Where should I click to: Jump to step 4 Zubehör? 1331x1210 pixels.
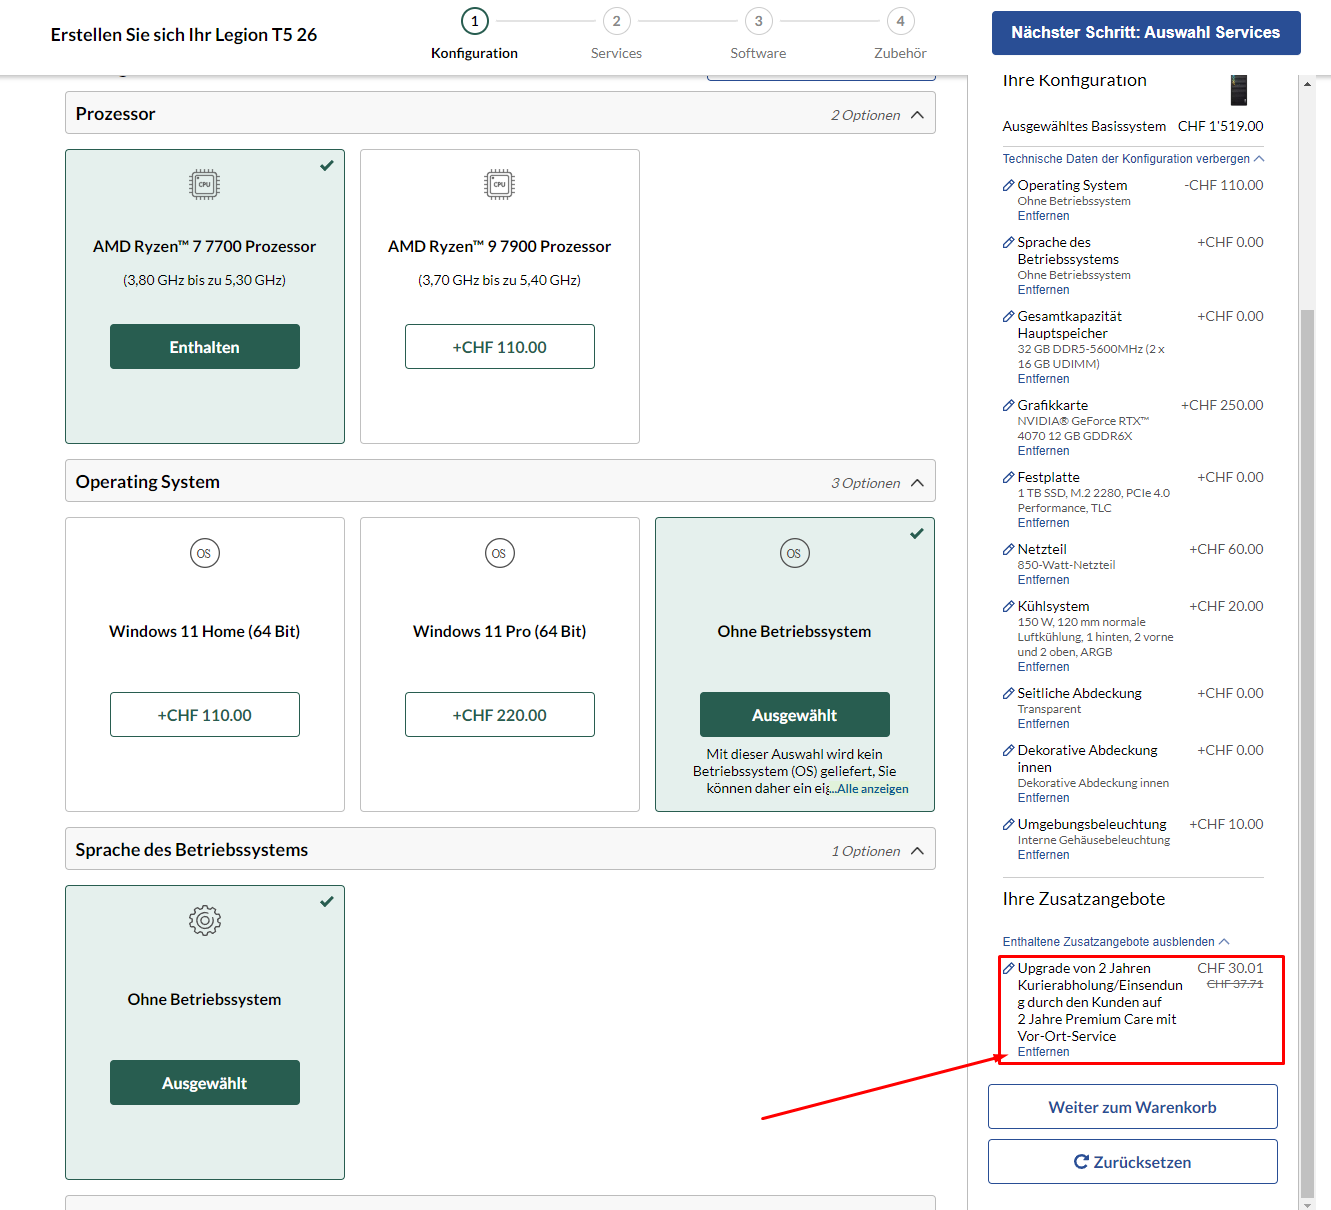point(900,22)
